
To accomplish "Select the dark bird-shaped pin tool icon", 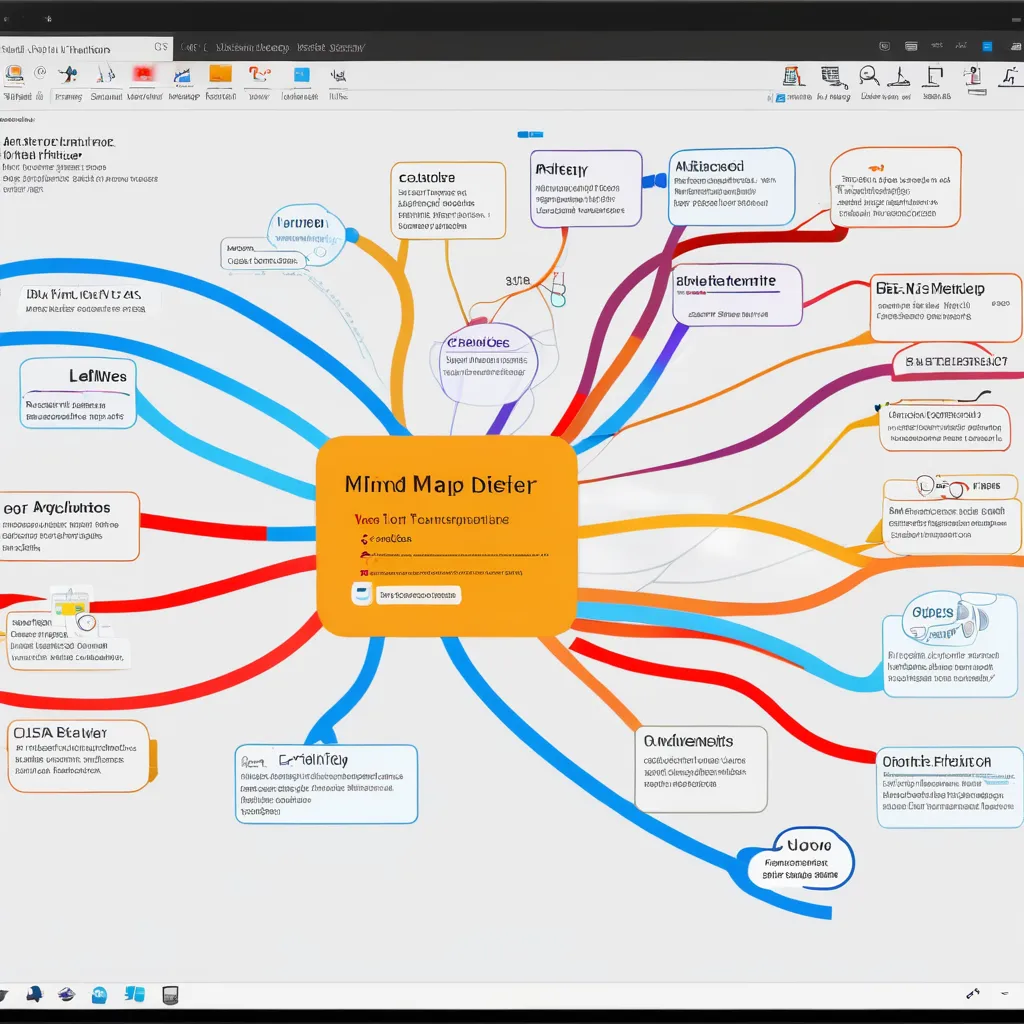I will click(68, 74).
